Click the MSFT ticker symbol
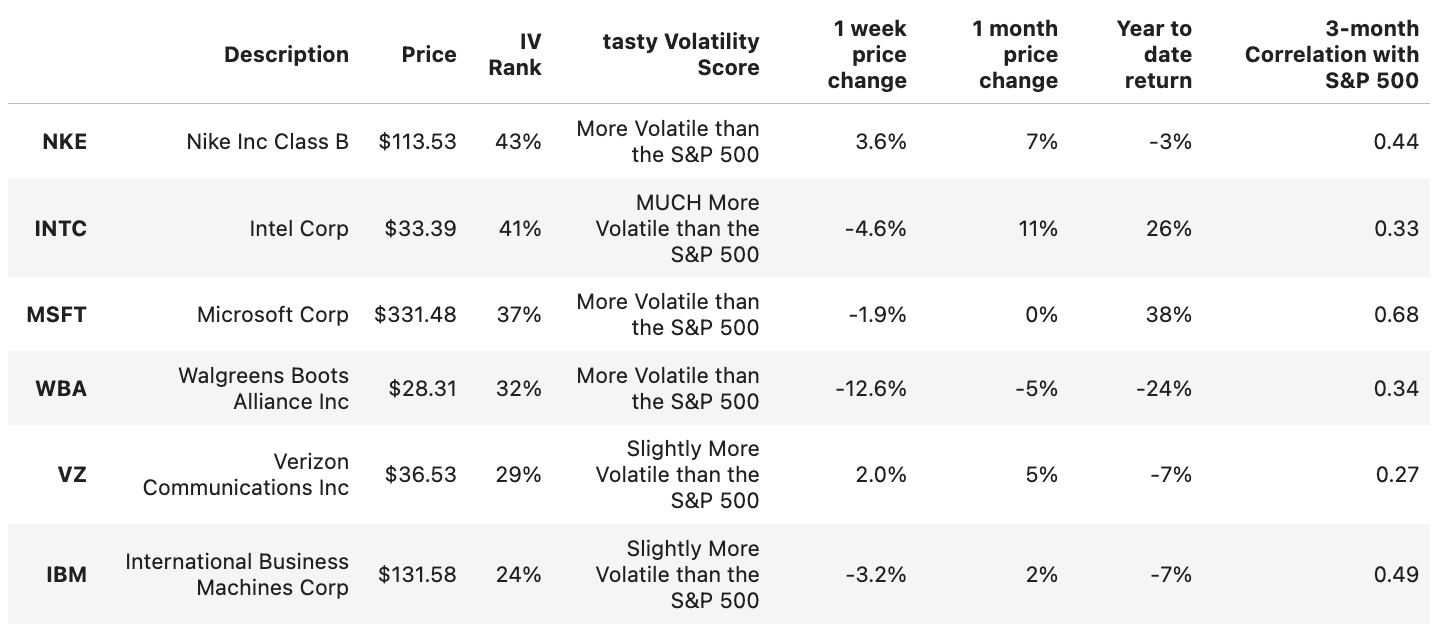Image resolution: width=1440 pixels, height=634 pixels. point(57,315)
